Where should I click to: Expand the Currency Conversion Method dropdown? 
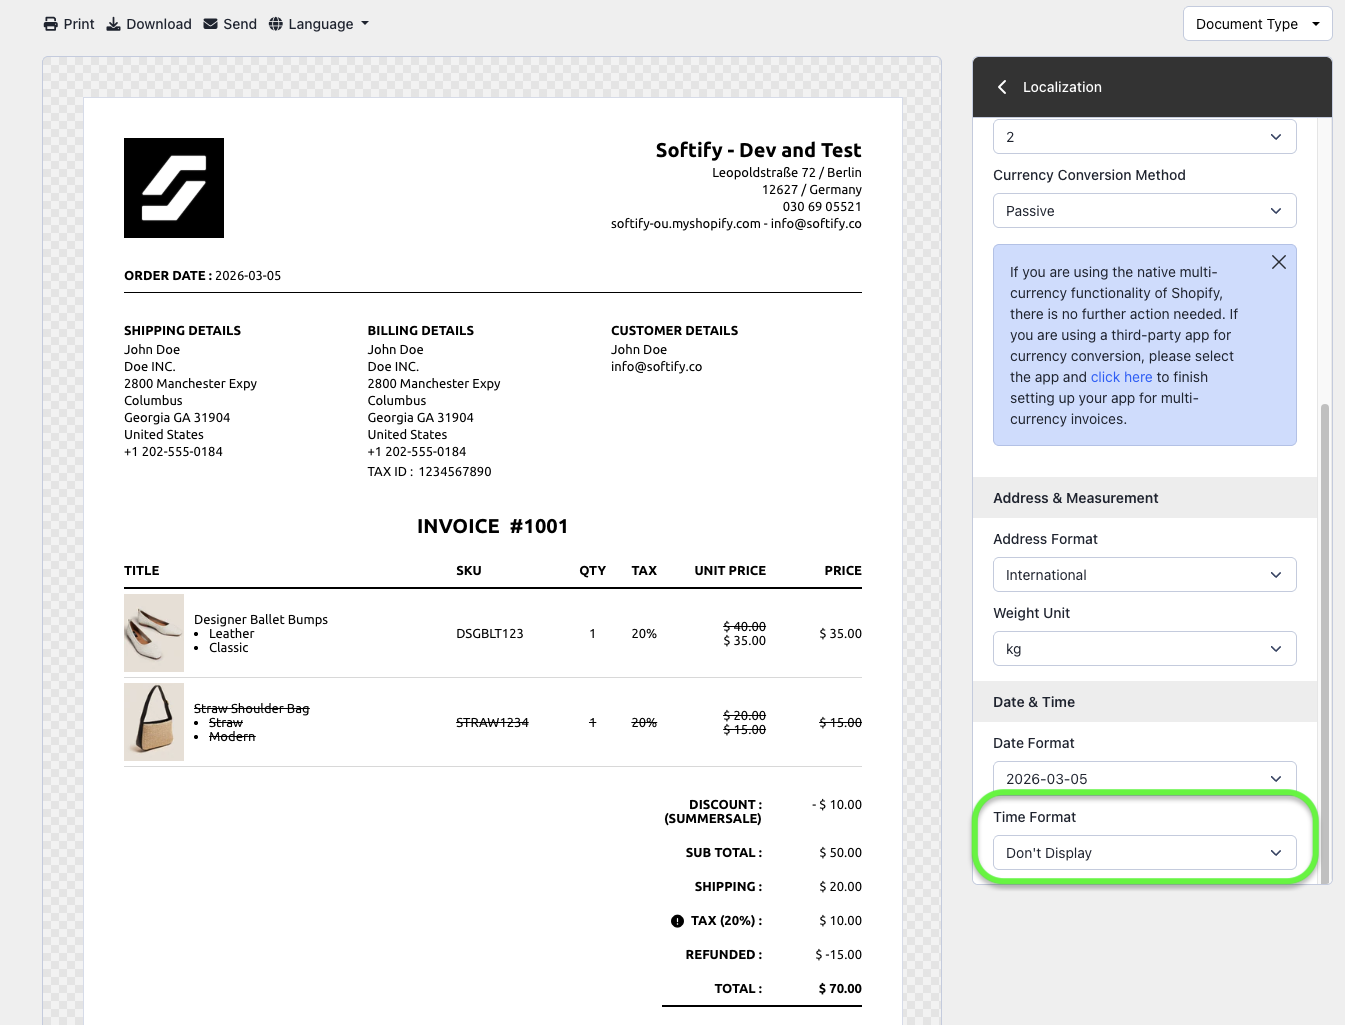[x=1144, y=211]
